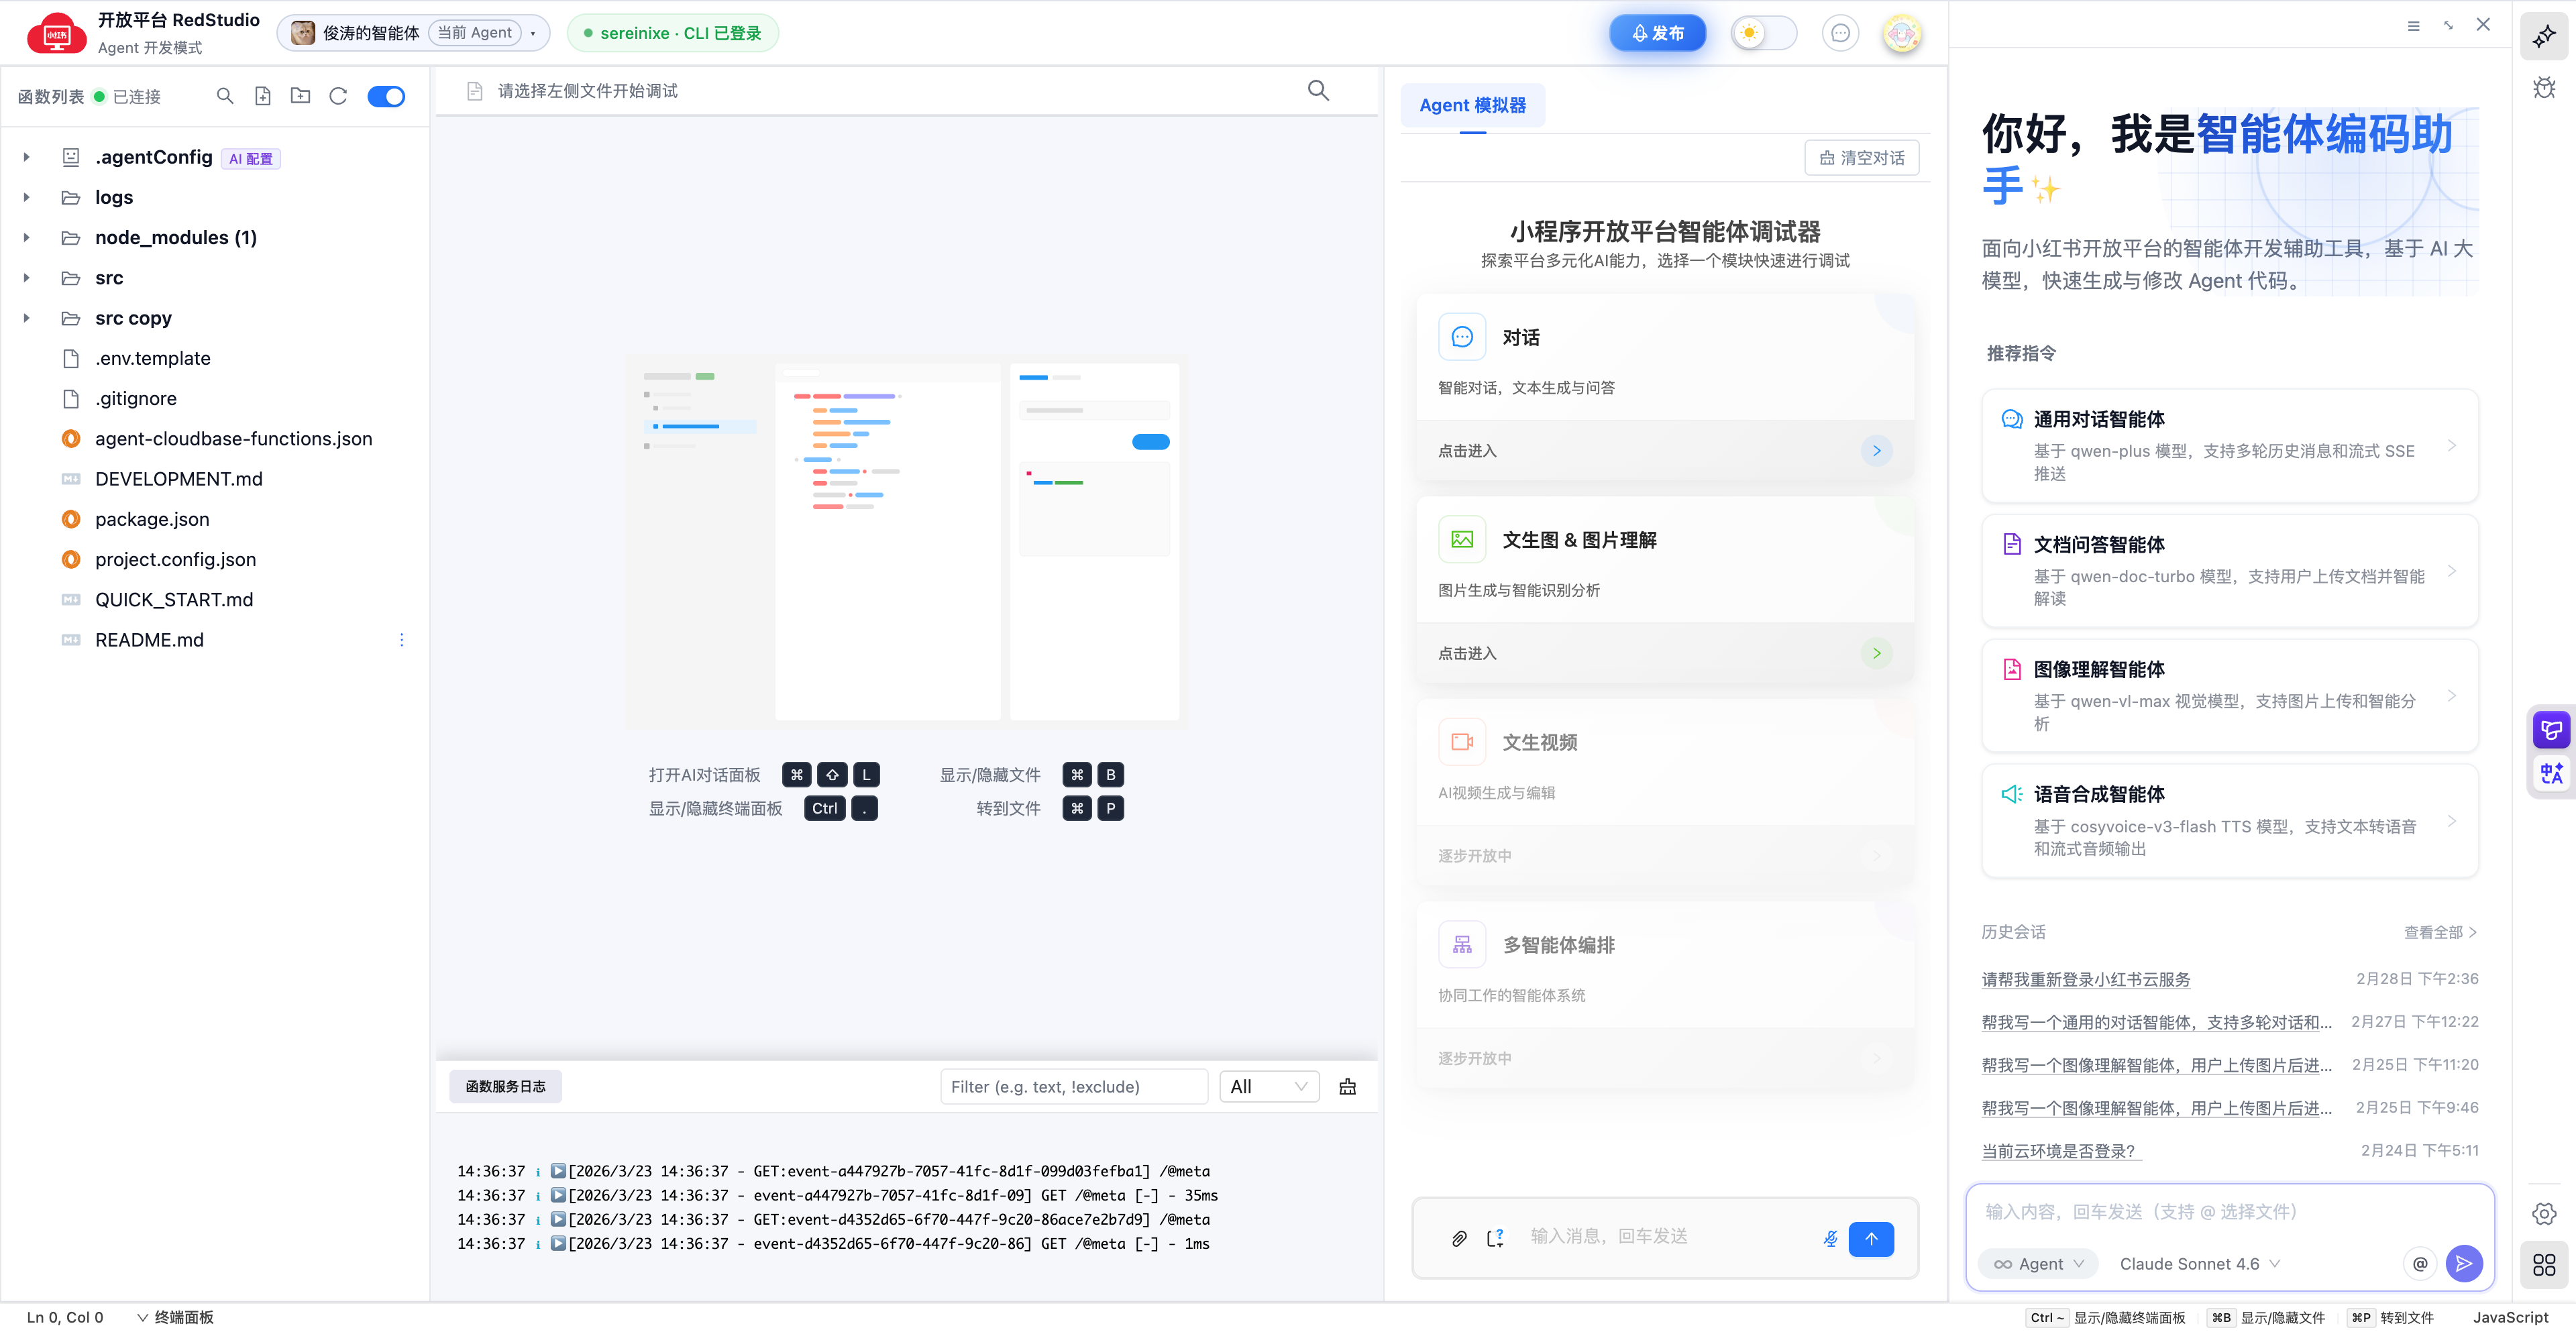
Task: Expand the src copy folder
Action: click(x=26, y=318)
